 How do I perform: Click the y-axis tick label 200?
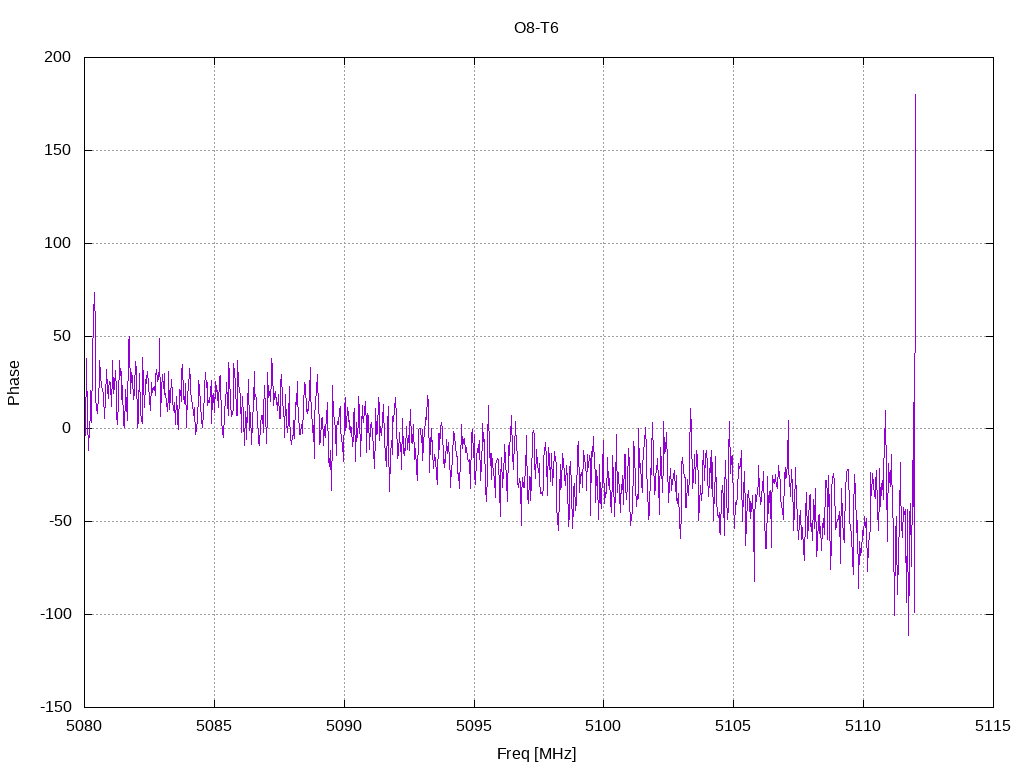pos(57,57)
